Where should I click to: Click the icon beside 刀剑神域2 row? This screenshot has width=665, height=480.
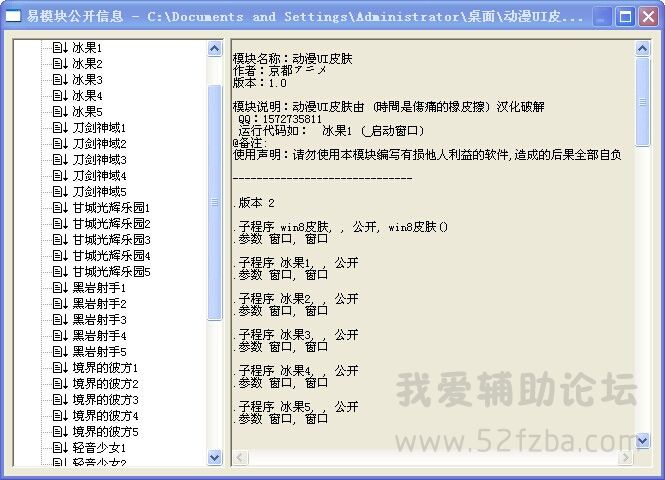(60, 144)
